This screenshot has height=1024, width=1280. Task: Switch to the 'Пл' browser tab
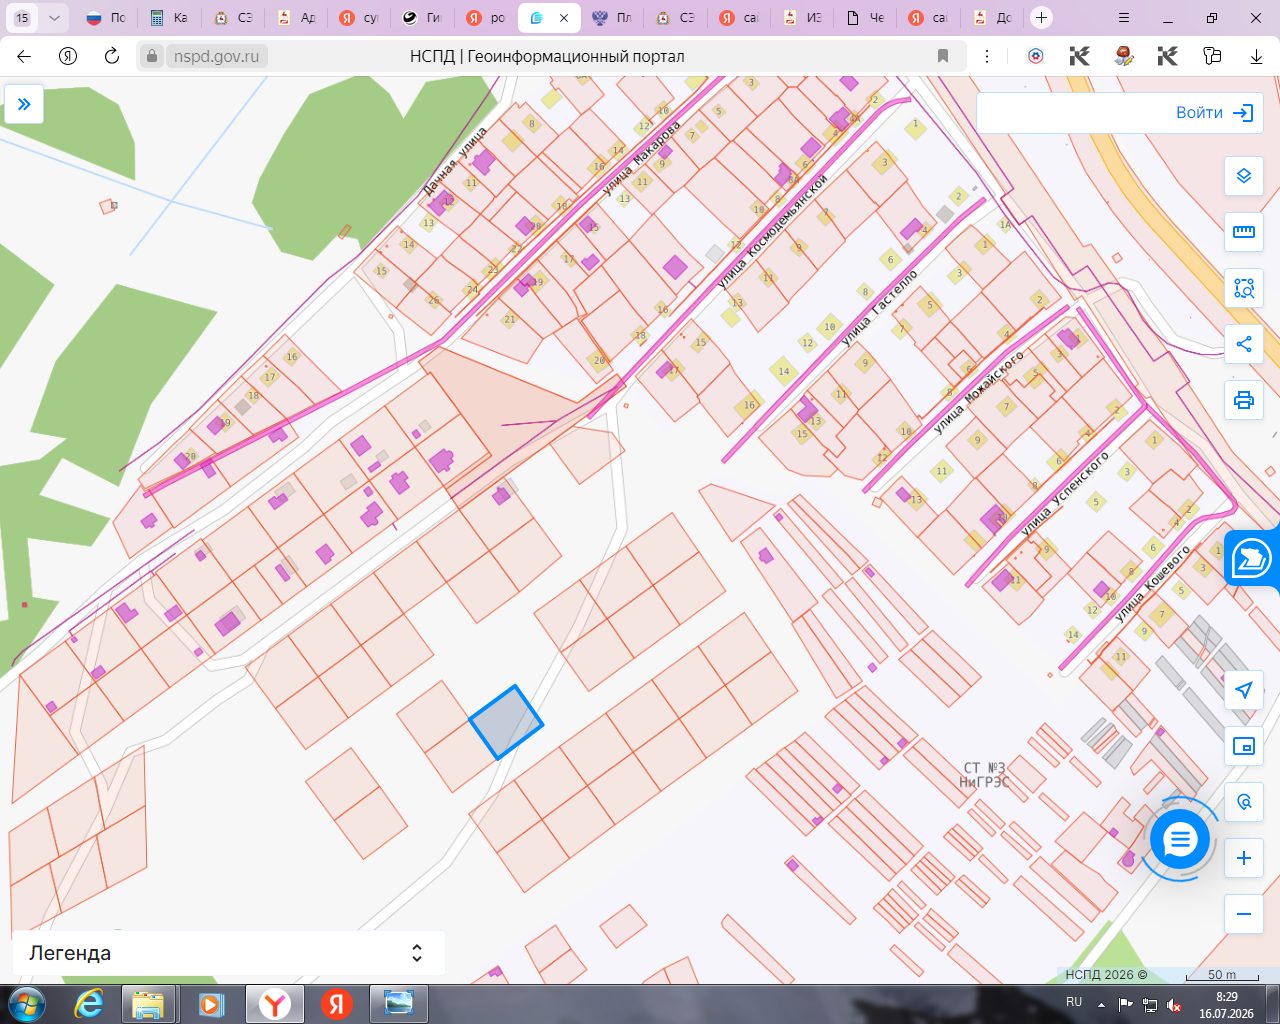(612, 18)
